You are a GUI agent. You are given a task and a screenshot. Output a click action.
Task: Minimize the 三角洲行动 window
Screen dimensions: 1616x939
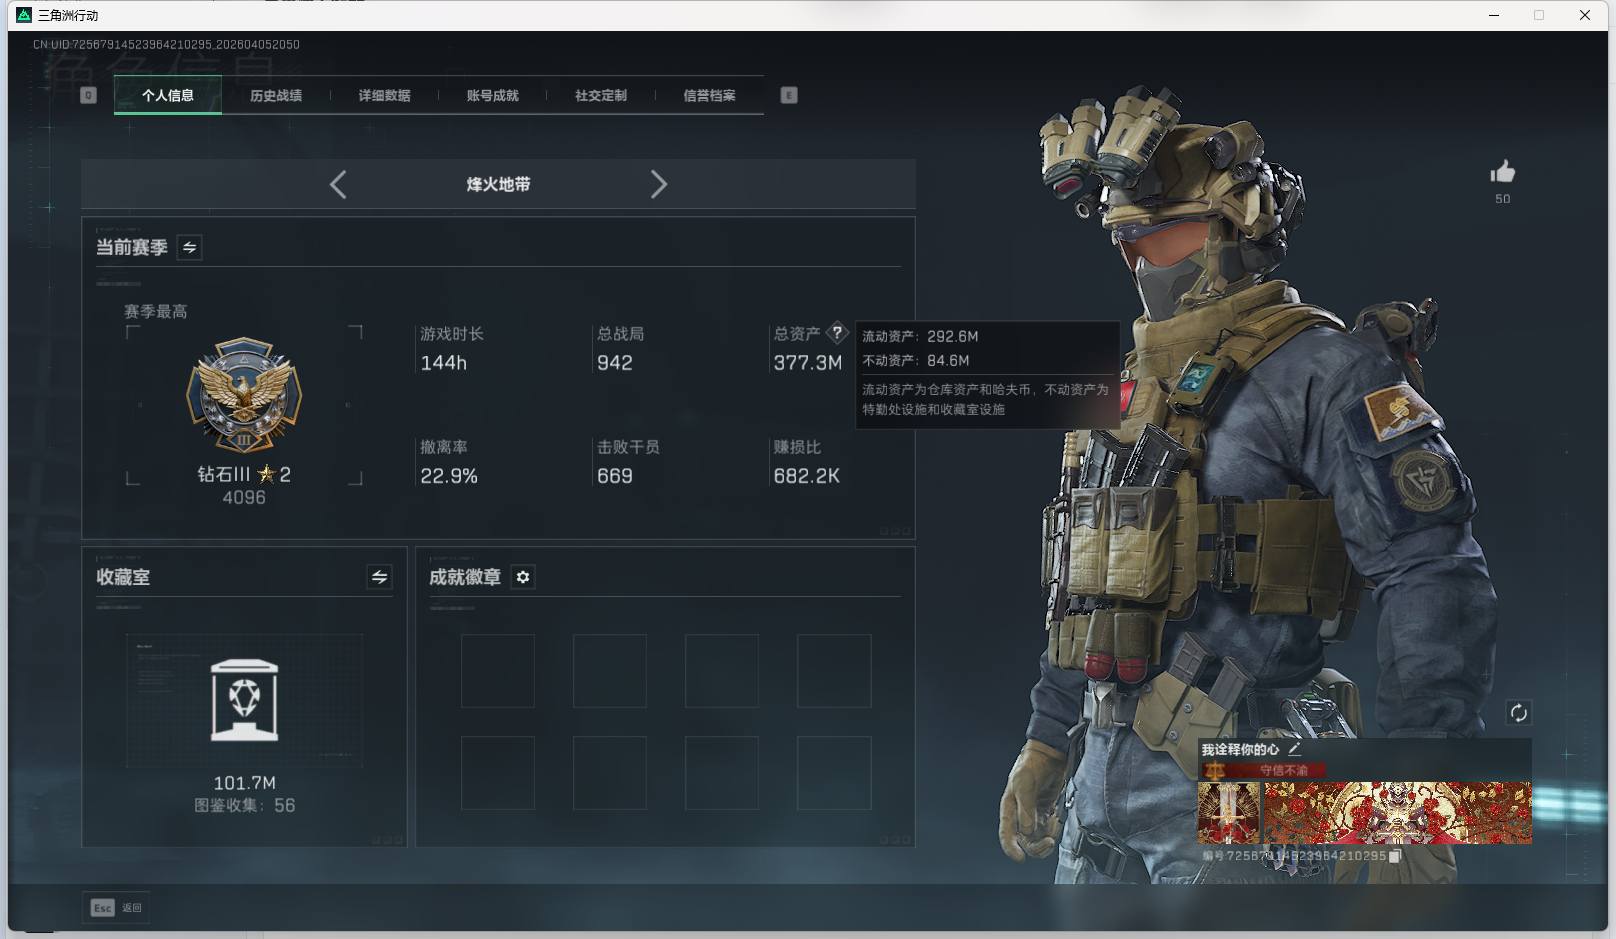point(1494,15)
